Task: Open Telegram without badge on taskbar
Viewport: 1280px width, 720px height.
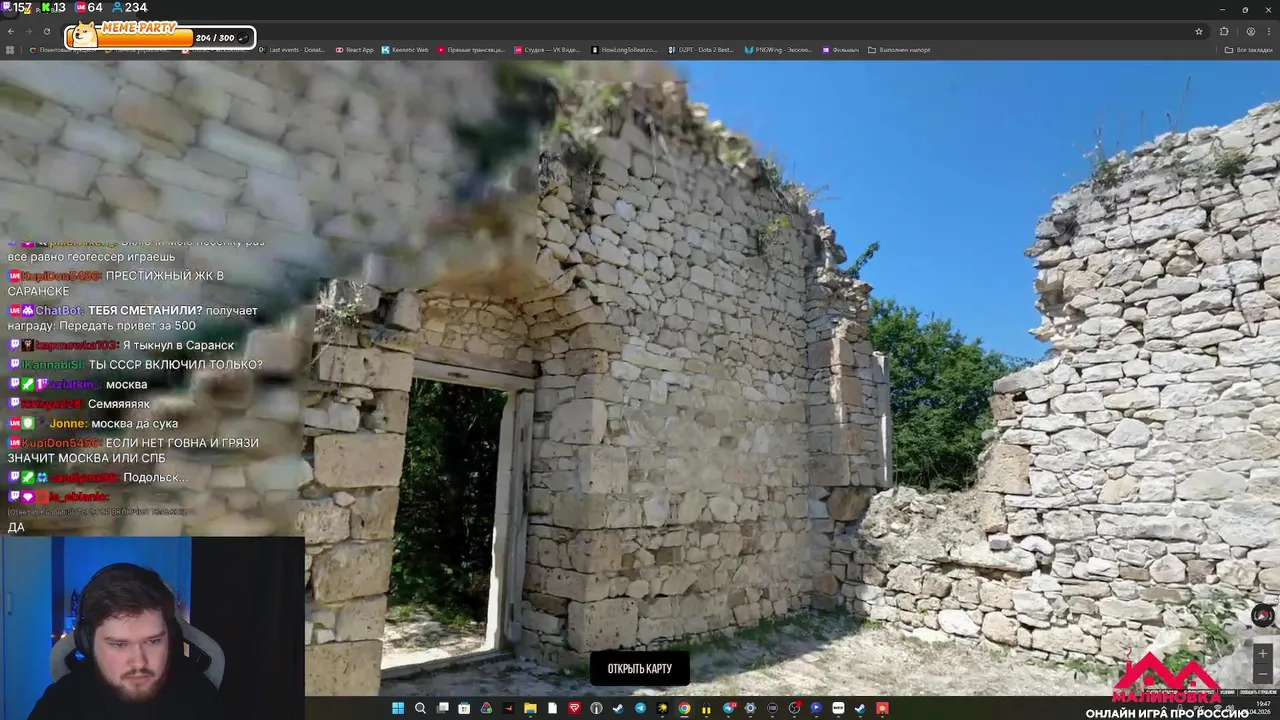Action: [x=640, y=708]
